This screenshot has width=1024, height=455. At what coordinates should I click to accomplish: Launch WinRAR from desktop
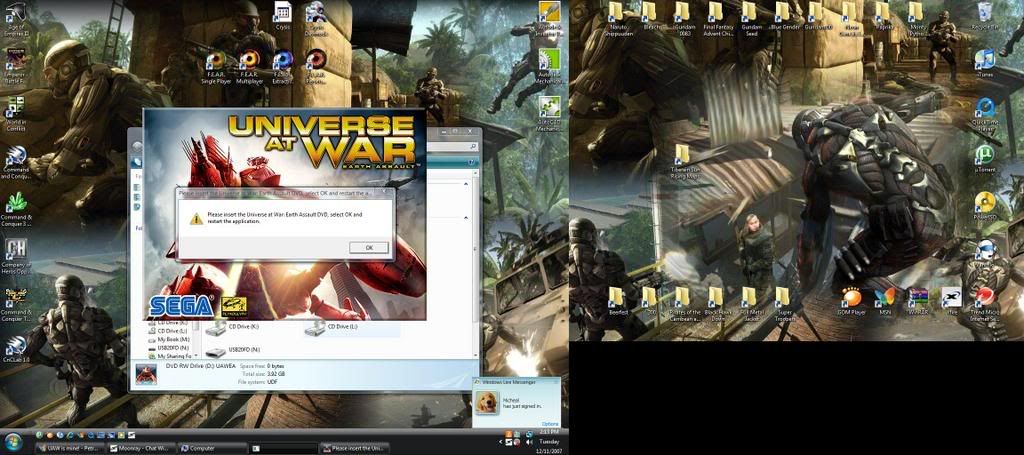918,302
